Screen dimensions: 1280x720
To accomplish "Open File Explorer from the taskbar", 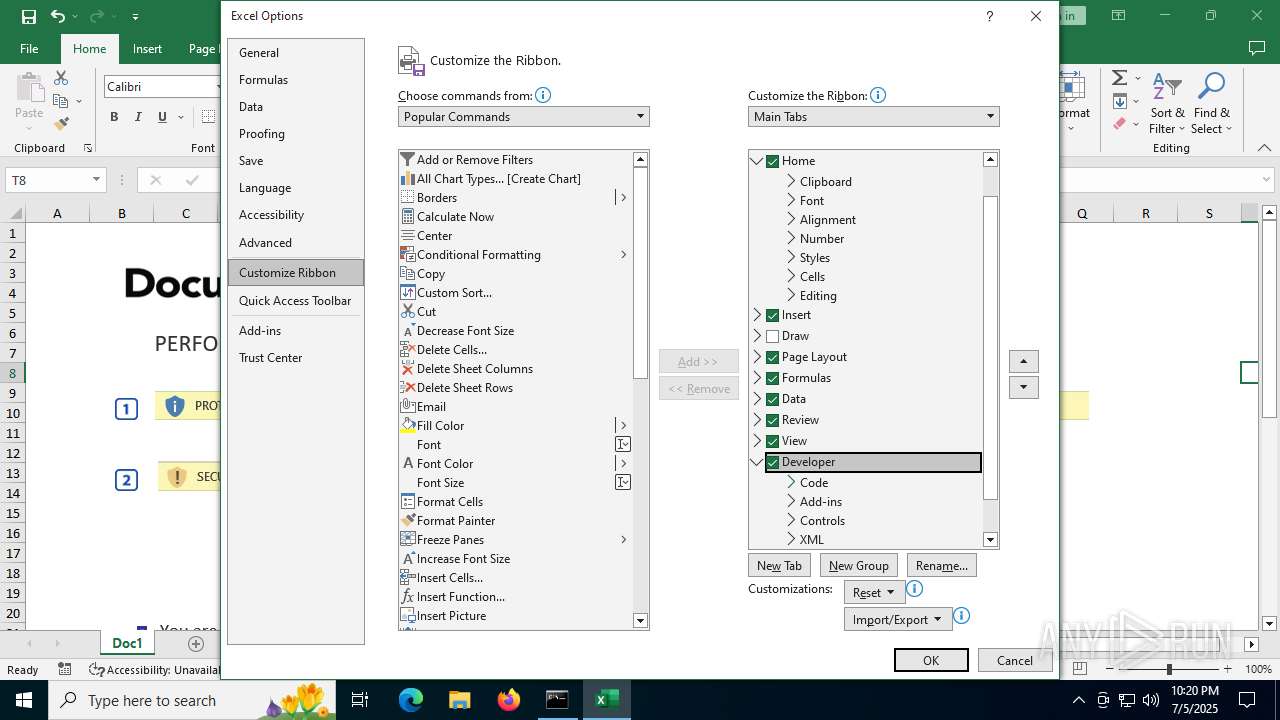I will point(459,700).
